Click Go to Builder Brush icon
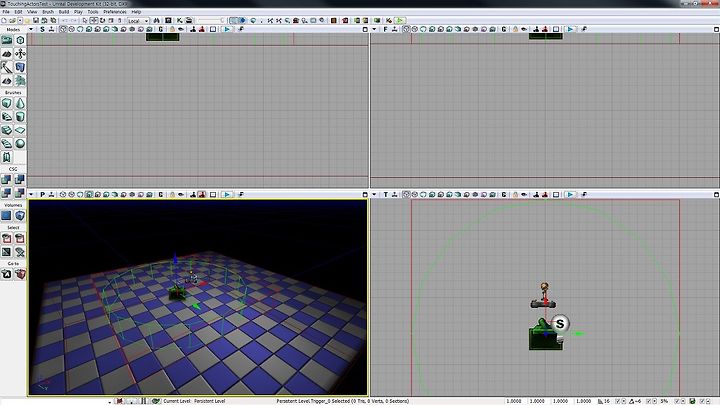The height and width of the screenshot is (405, 720). pyautogui.click(x=20, y=274)
